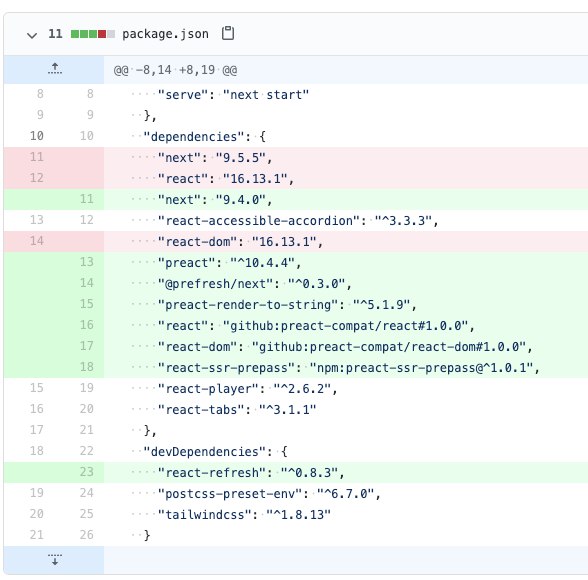588x580 pixels.
Task: Select removed line "next": "9.5.5"
Action: pos(296,157)
